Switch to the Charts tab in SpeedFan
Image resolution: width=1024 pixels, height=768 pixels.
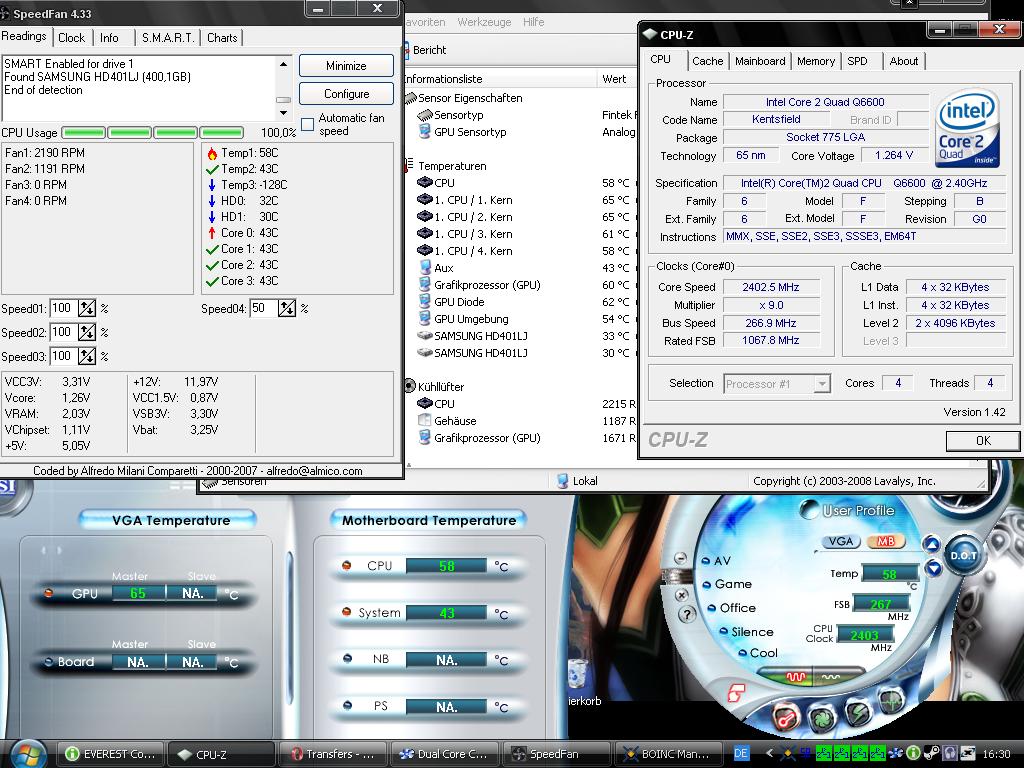pos(222,38)
